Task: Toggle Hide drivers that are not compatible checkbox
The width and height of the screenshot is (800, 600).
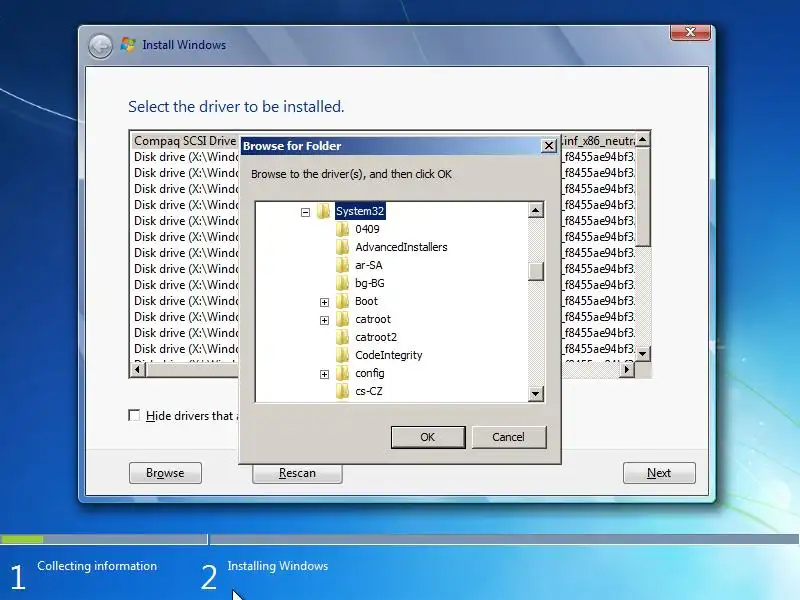Action: [134, 415]
